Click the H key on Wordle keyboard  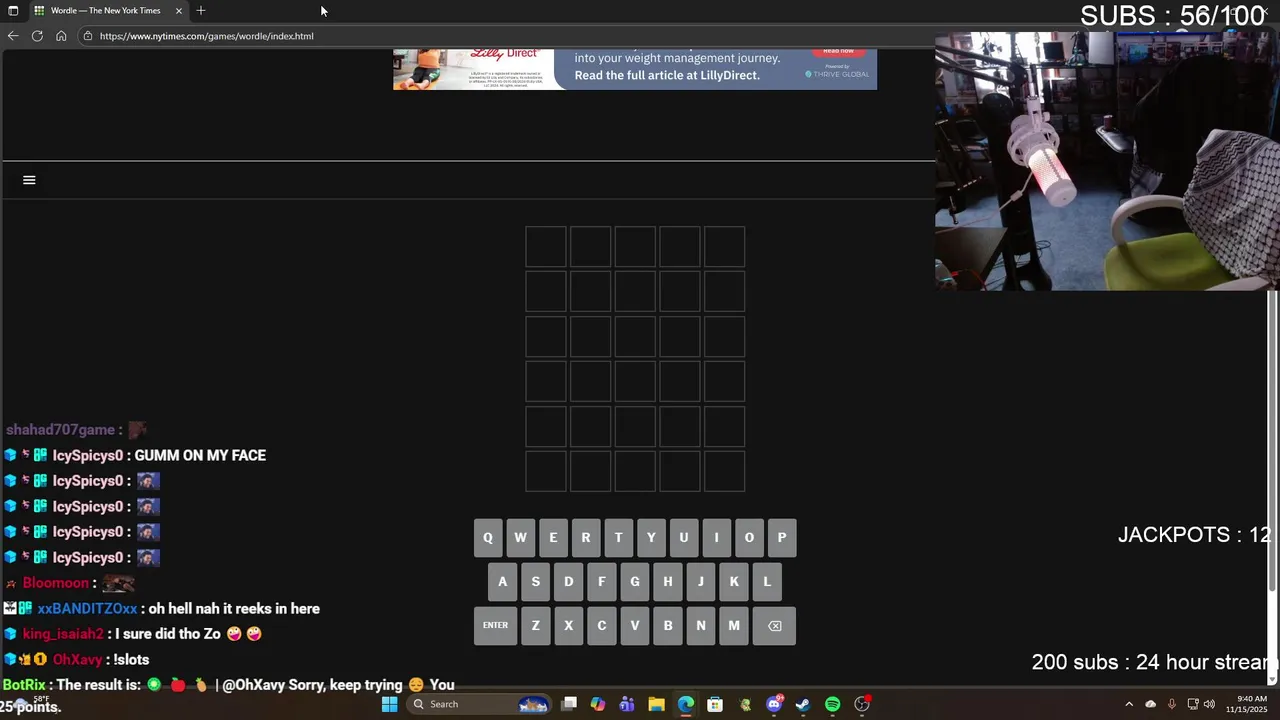[x=667, y=581]
